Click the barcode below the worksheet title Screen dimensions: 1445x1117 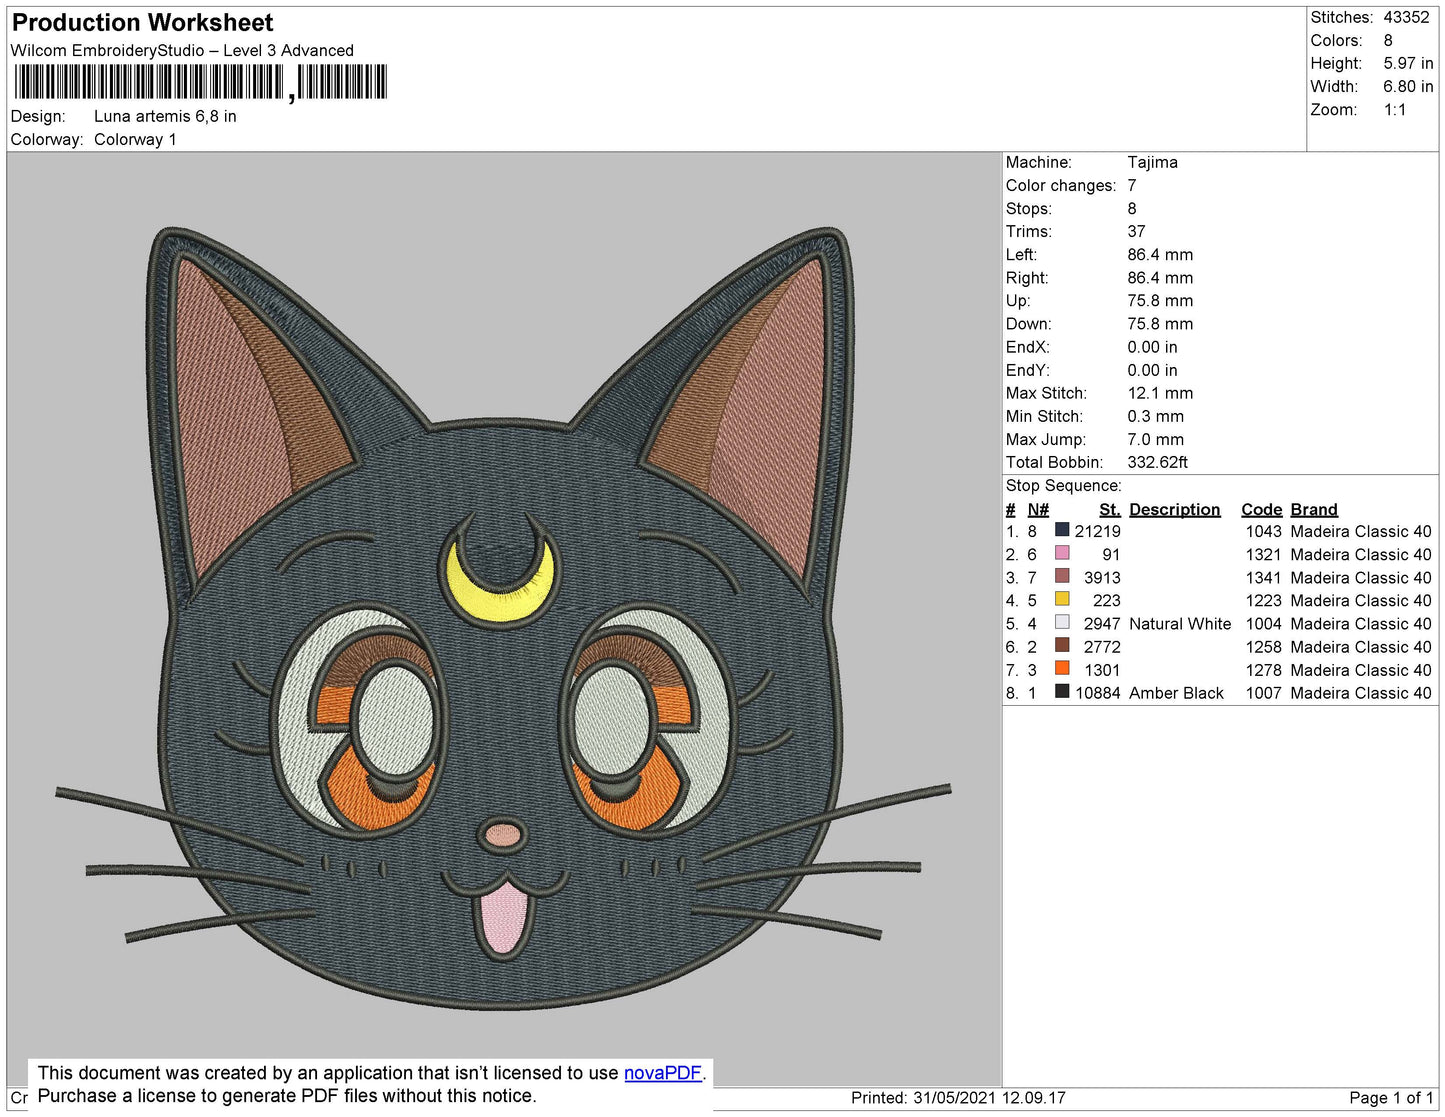[200, 82]
